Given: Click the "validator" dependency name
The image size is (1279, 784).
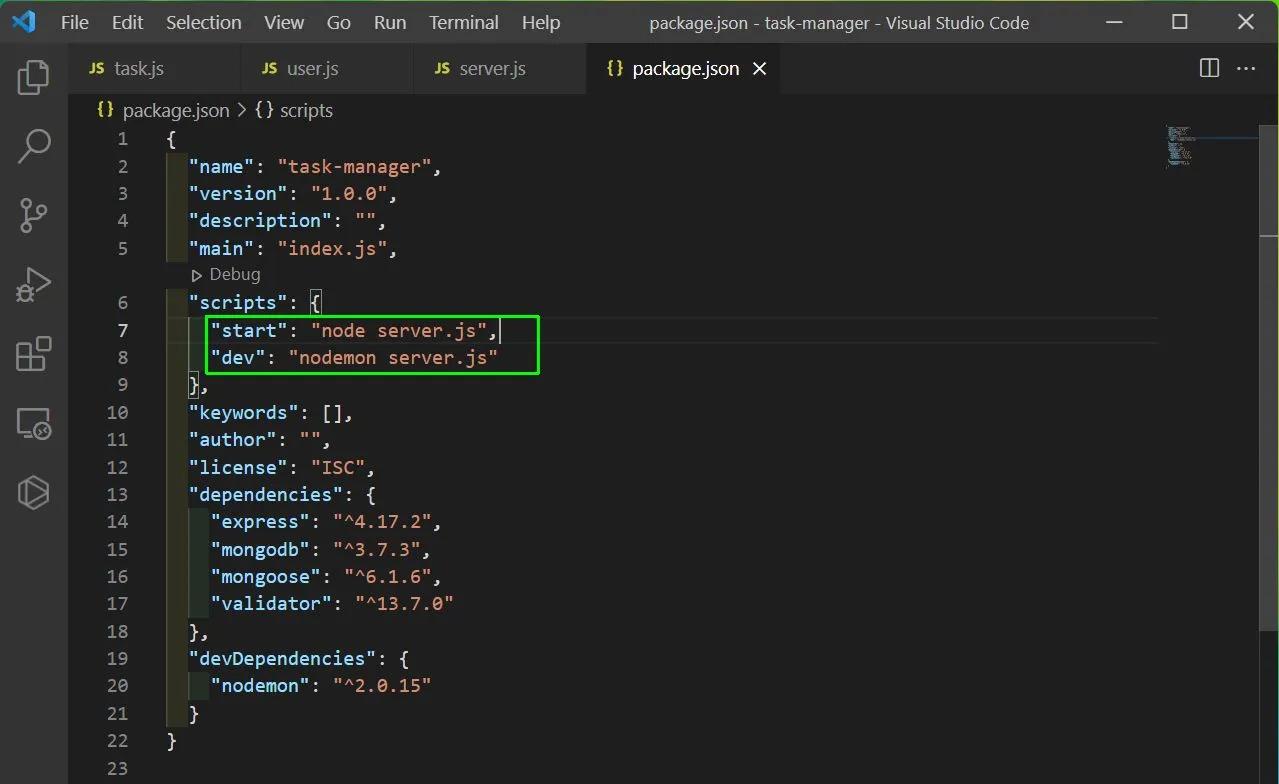Looking at the screenshot, I should [272, 603].
